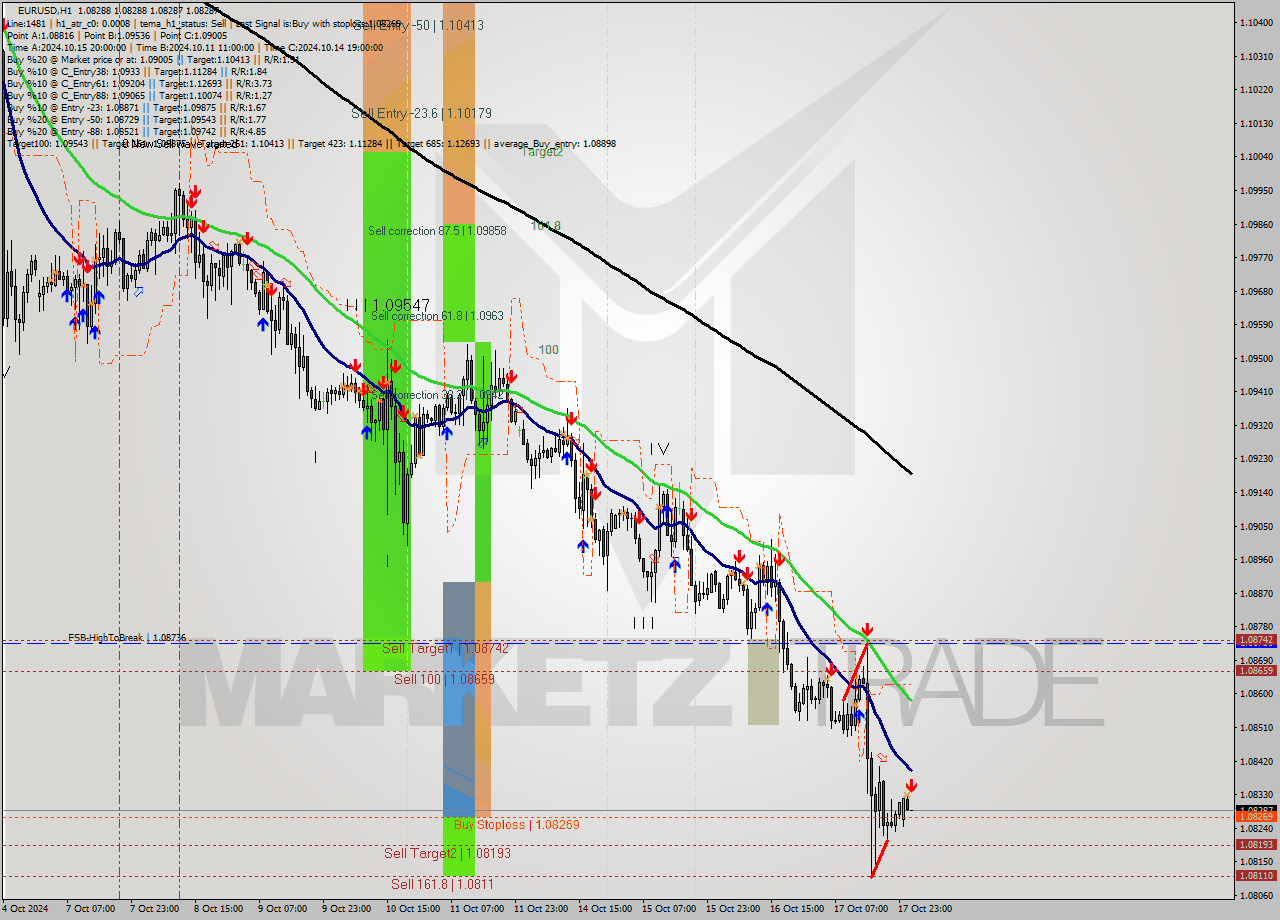The height and width of the screenshot is (920, 1280).
Task: Click the 11 Oct 07:00 time axis label
Action: (x=477, y=909)
